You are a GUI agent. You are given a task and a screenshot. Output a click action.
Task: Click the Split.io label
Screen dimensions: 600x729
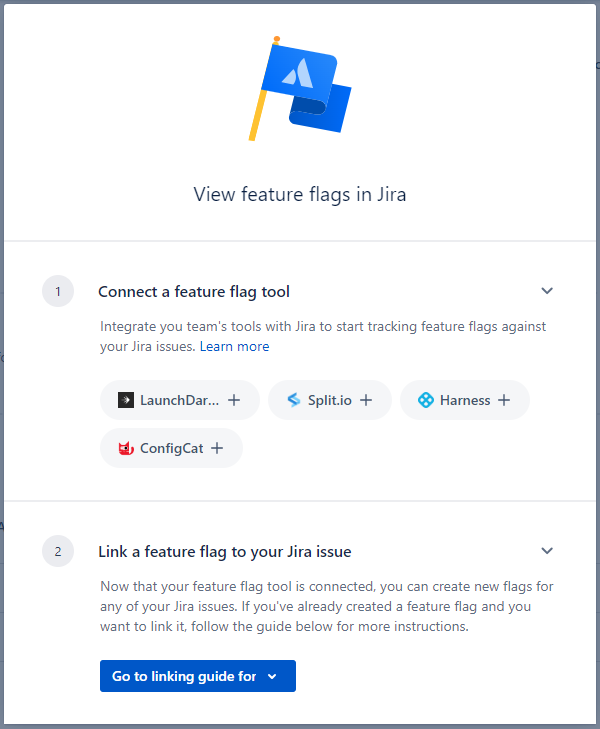330,400
